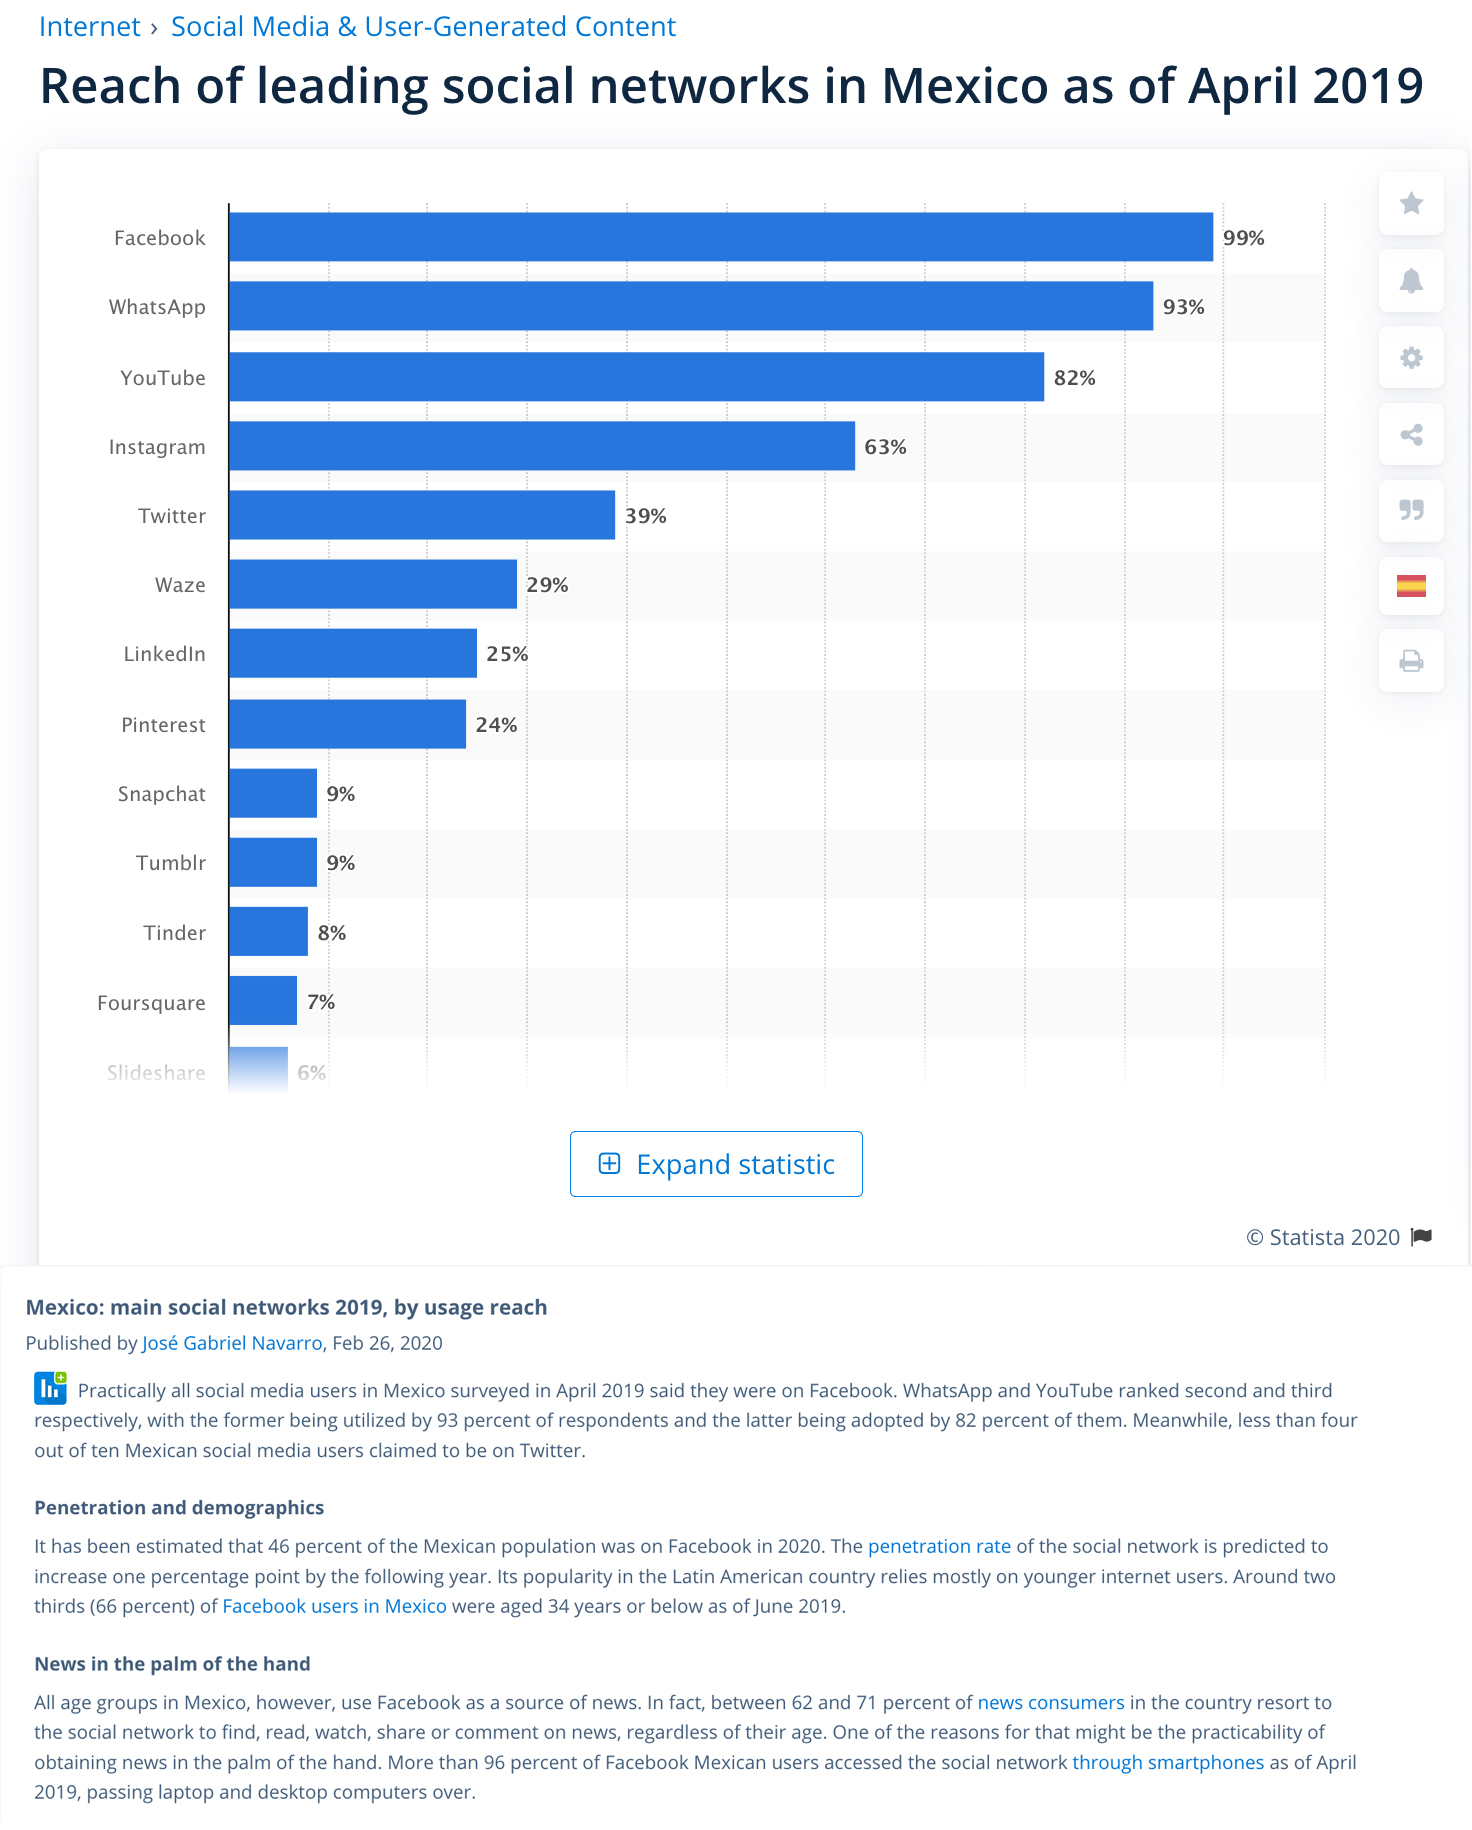Open Social Media & User-Generated Content breadcrumb
The width and height of the screenshot is (1472, 1830).
[x=423, y=27]
